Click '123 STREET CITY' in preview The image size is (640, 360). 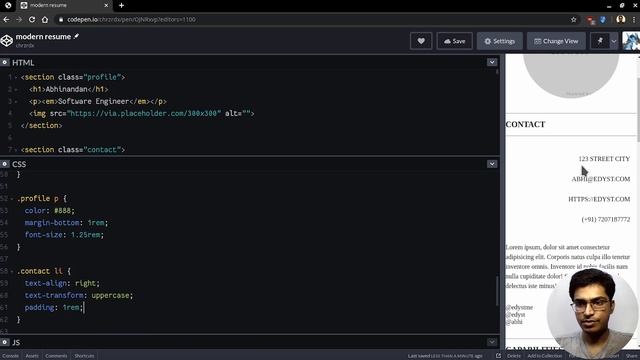click(x=604, y=159)
